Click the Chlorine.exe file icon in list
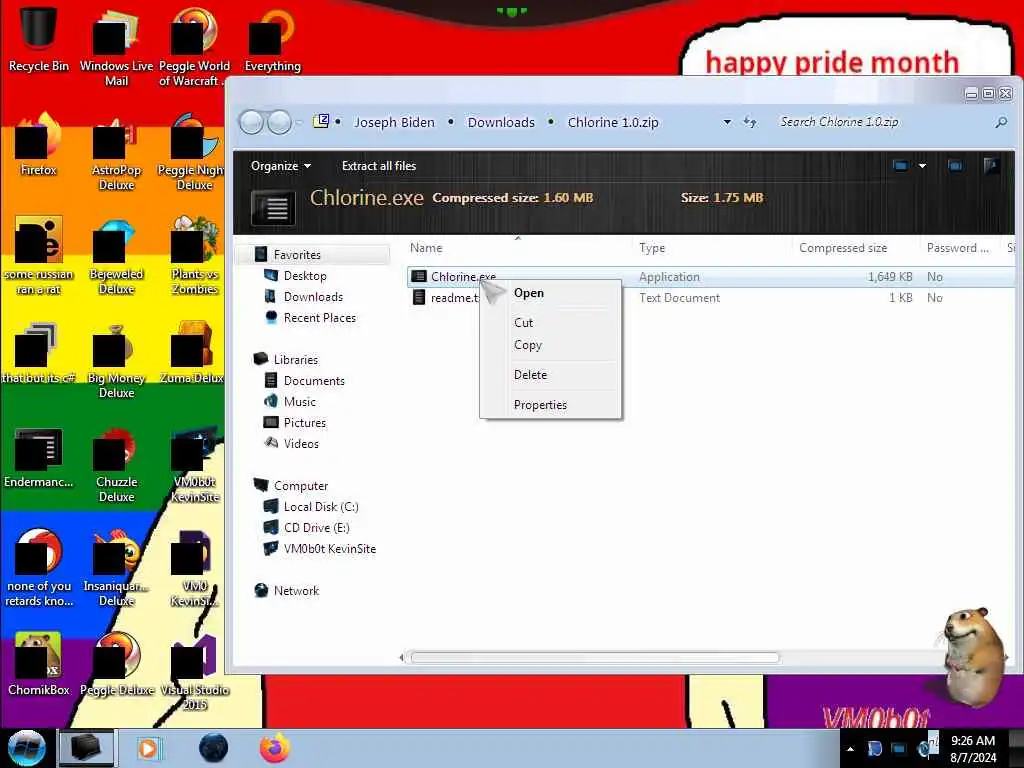Viewport: 1024px width, 768px height. (x=419, y=277)
